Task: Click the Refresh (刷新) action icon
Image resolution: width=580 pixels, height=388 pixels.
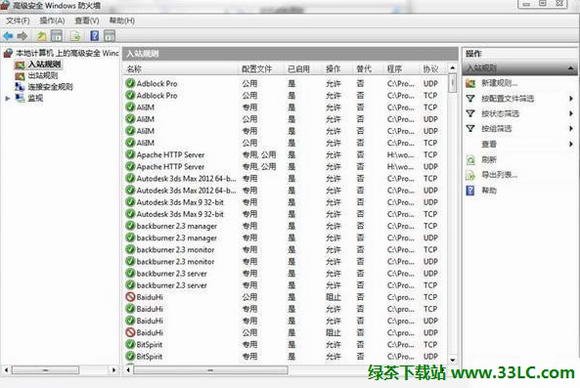Action: point(470,160)
